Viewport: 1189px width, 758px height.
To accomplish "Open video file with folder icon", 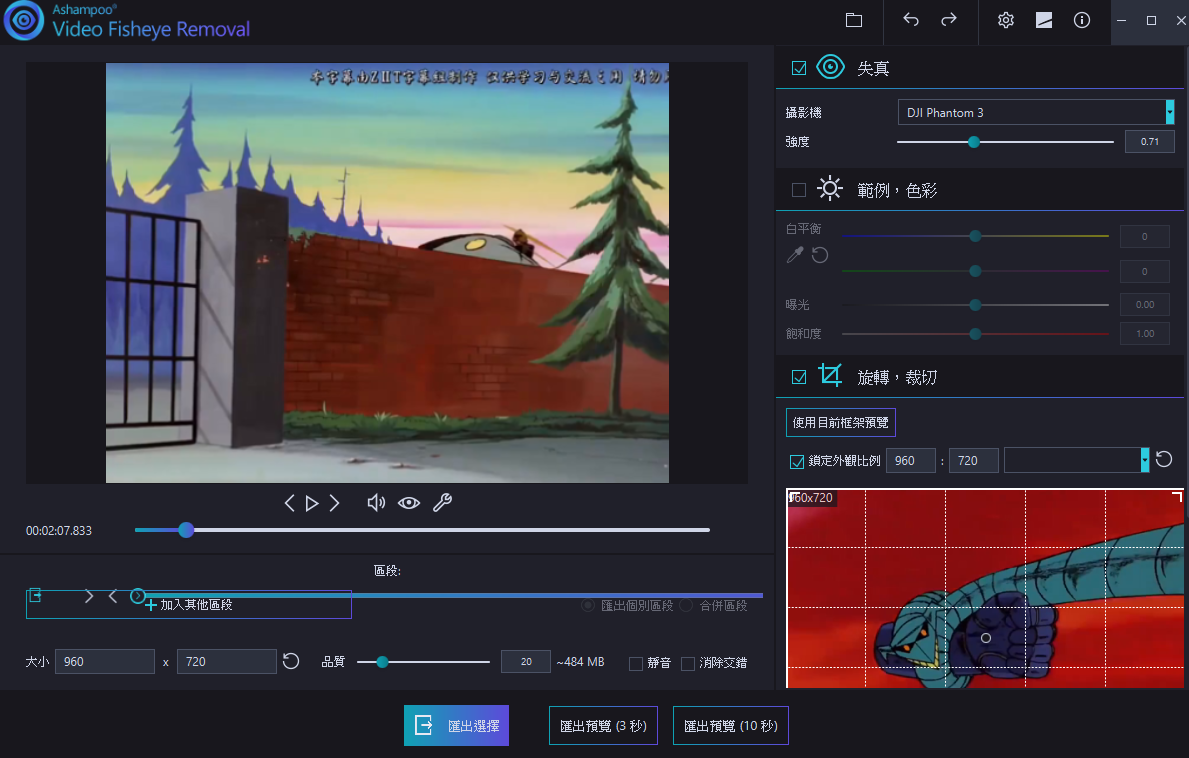I will (854, 20).
